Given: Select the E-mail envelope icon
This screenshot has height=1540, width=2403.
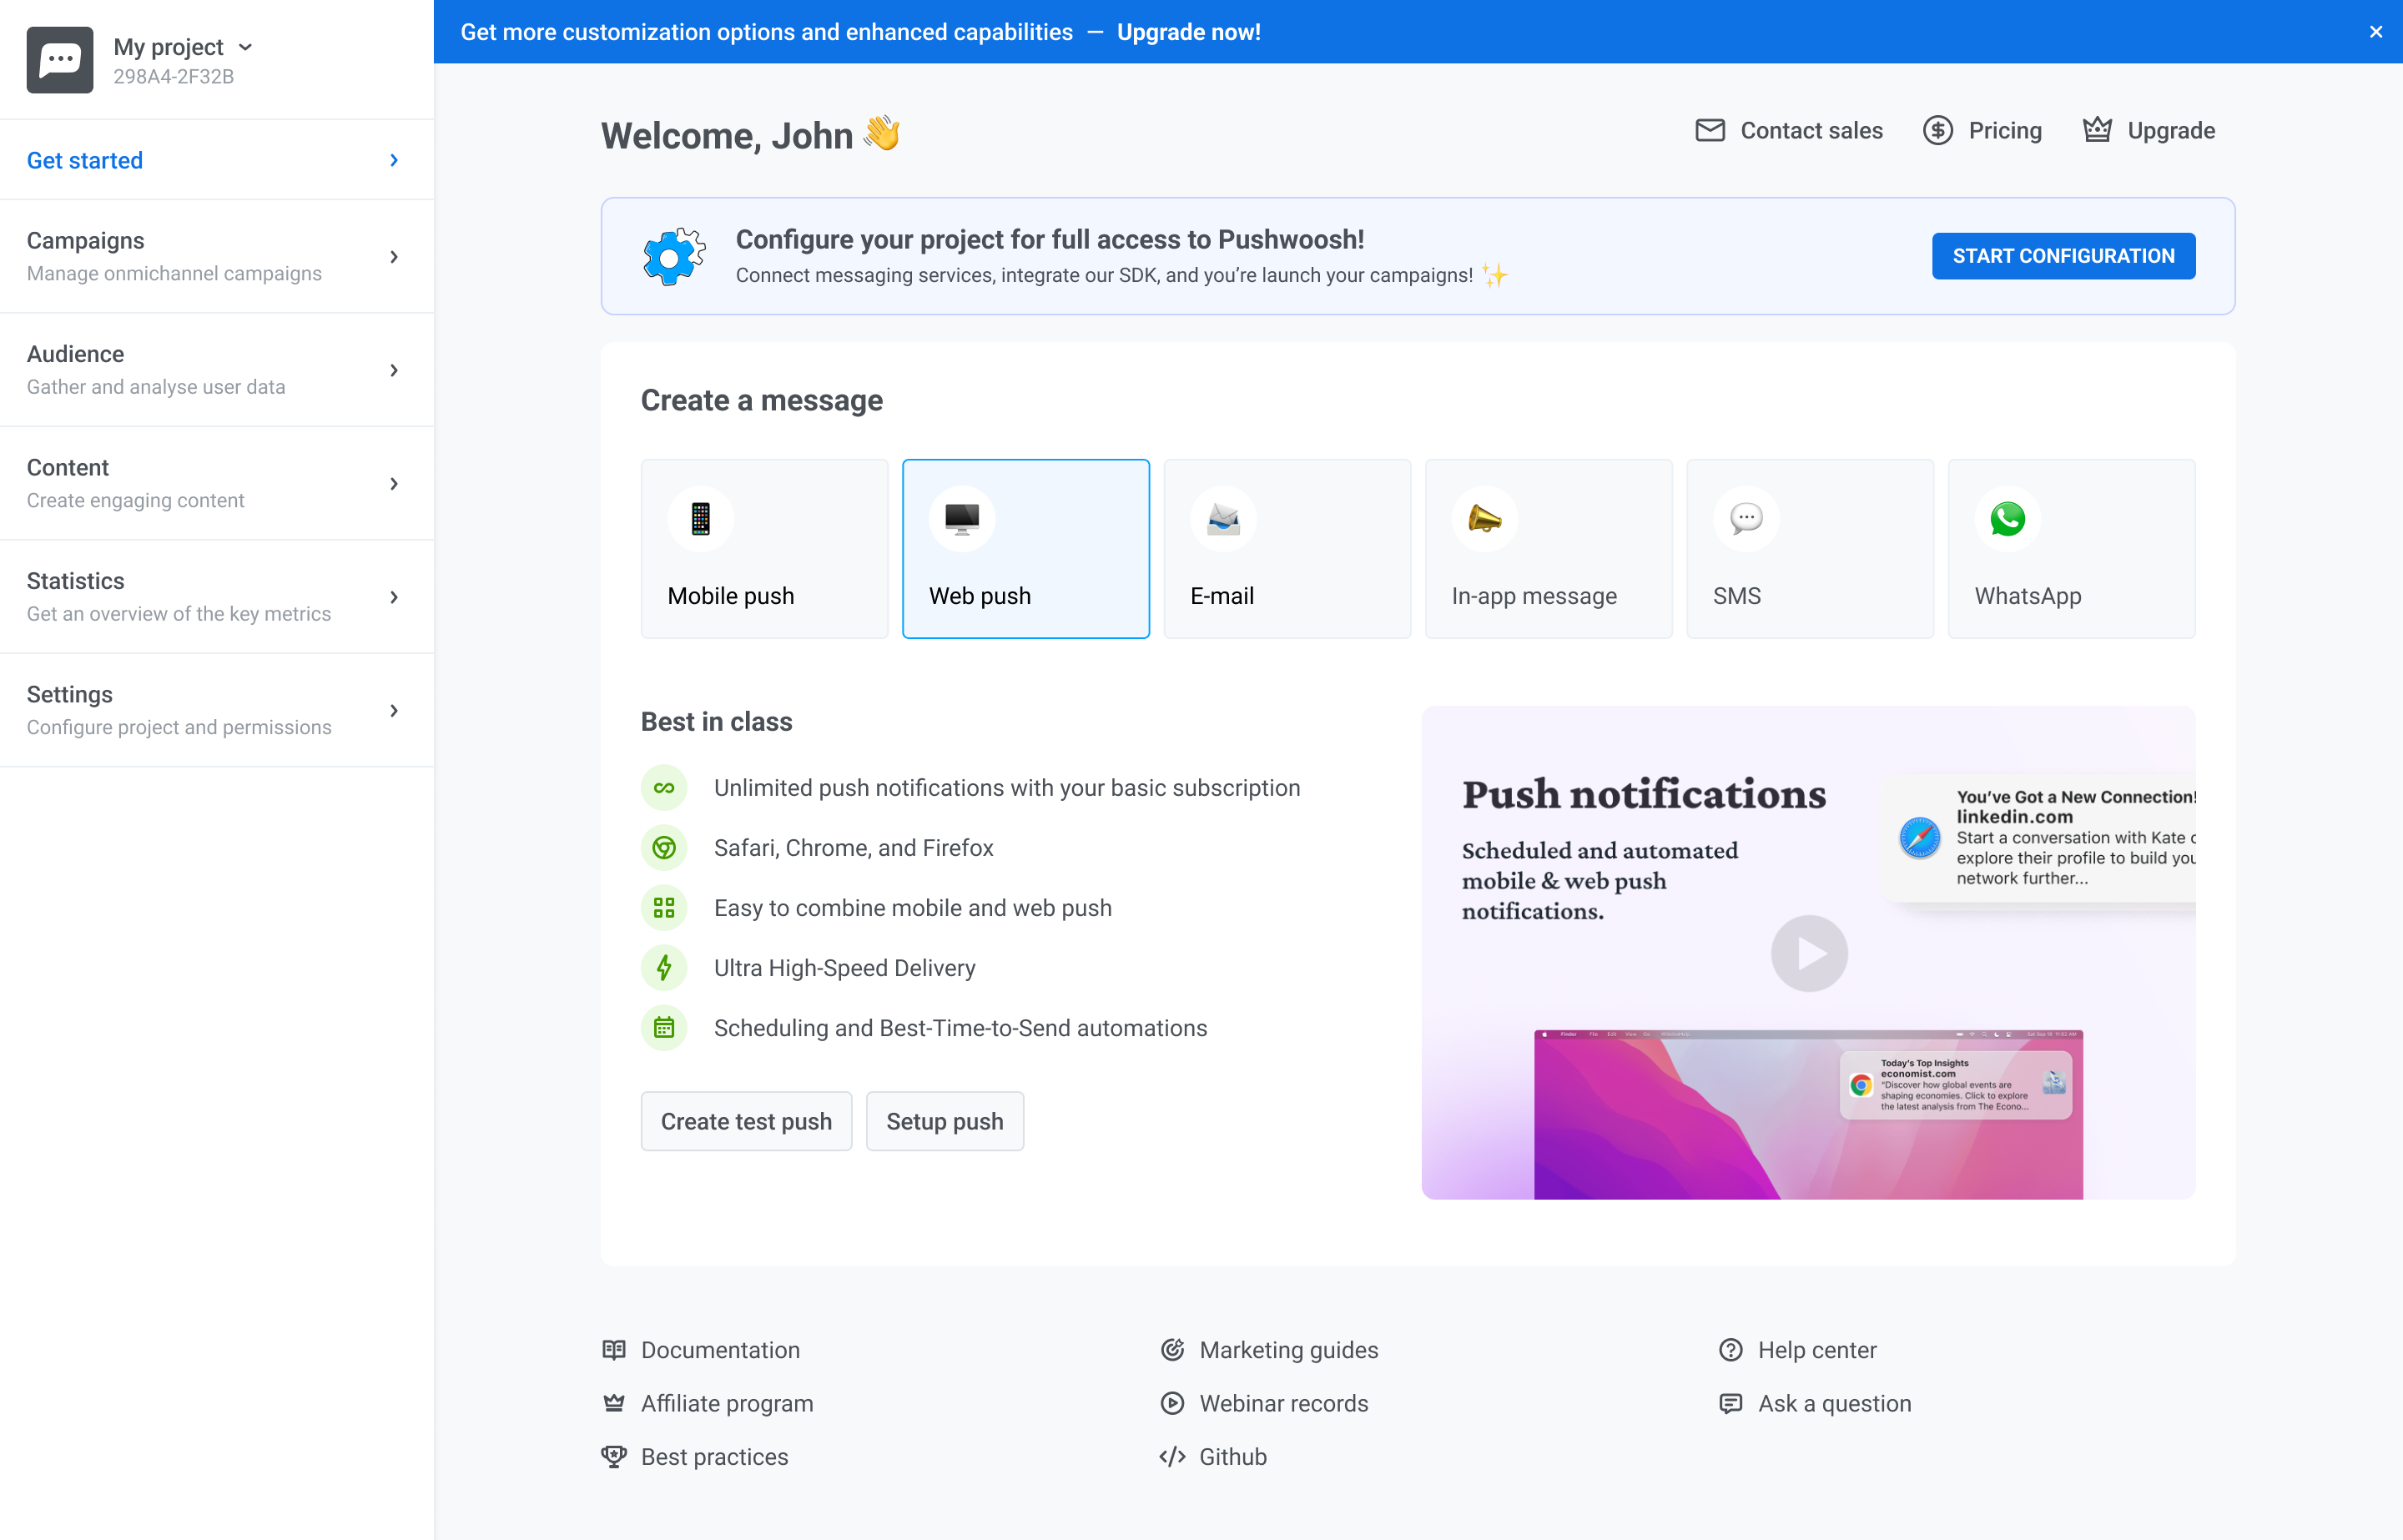Looking at the screenshot, I should click(1223, 519).
